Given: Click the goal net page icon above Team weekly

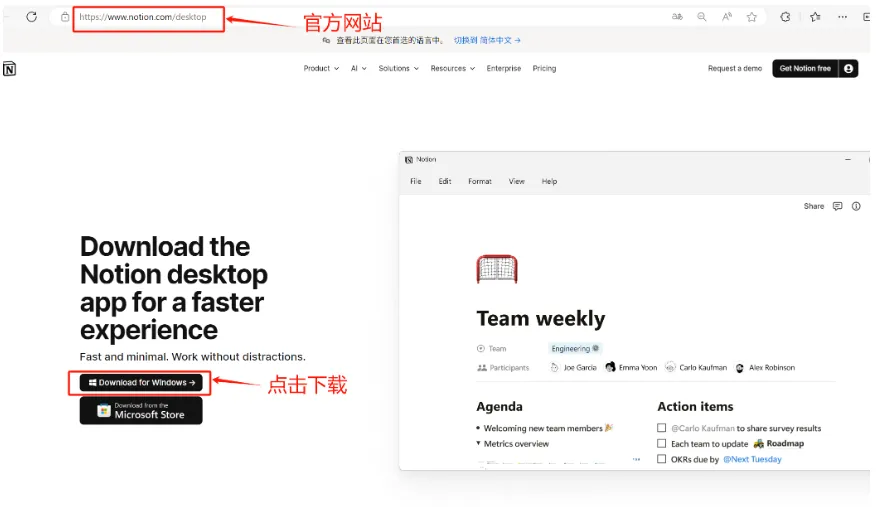Looking at the screenshot, I should (x=497, y=269).
